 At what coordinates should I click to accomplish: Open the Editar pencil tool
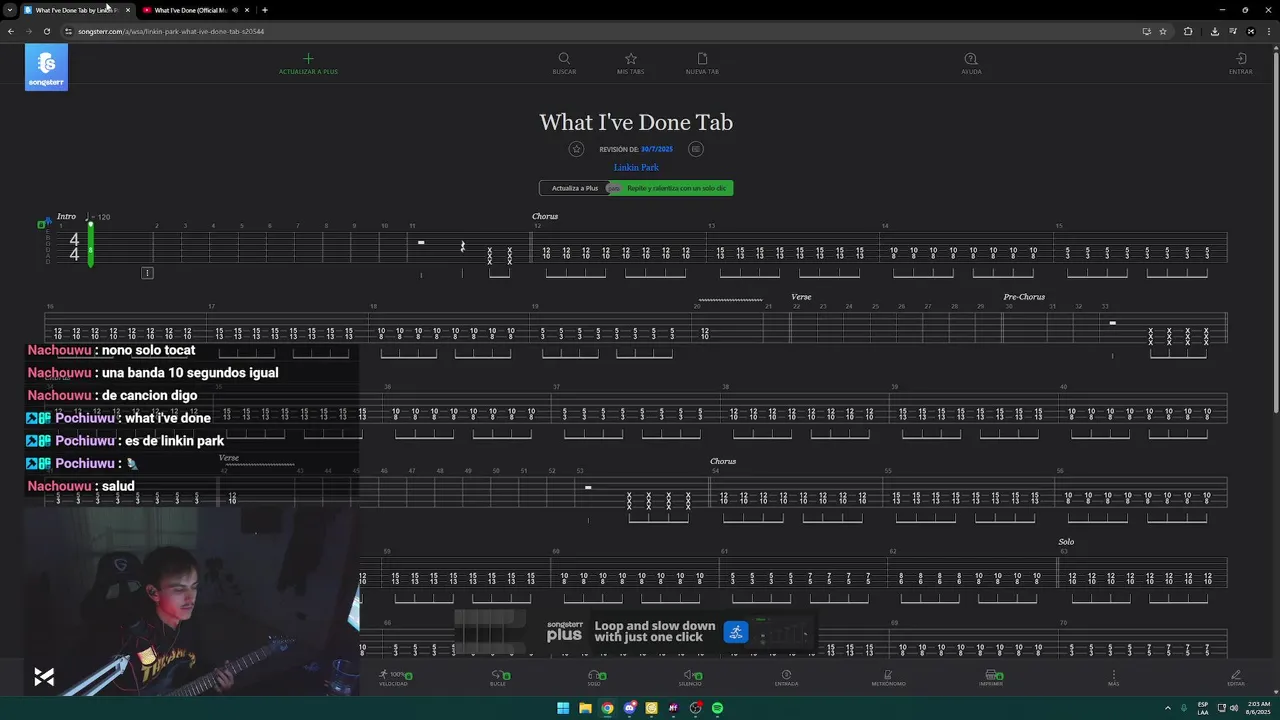(1236, 678)
